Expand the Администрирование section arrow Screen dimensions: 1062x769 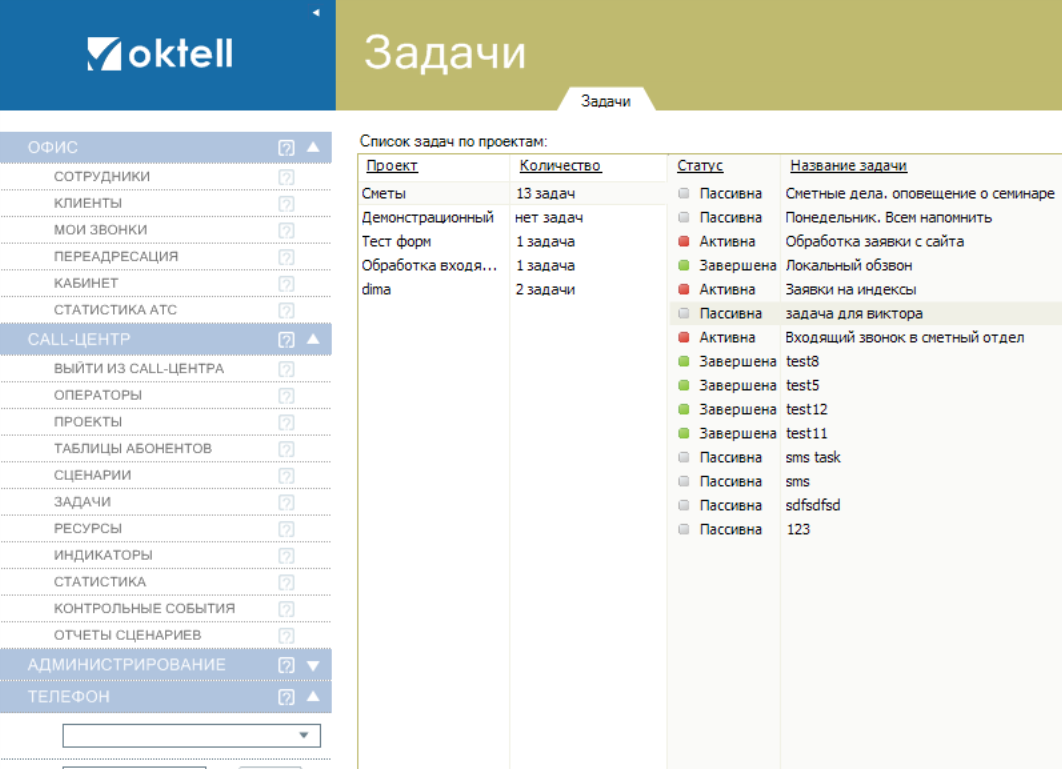click(313, 665)
